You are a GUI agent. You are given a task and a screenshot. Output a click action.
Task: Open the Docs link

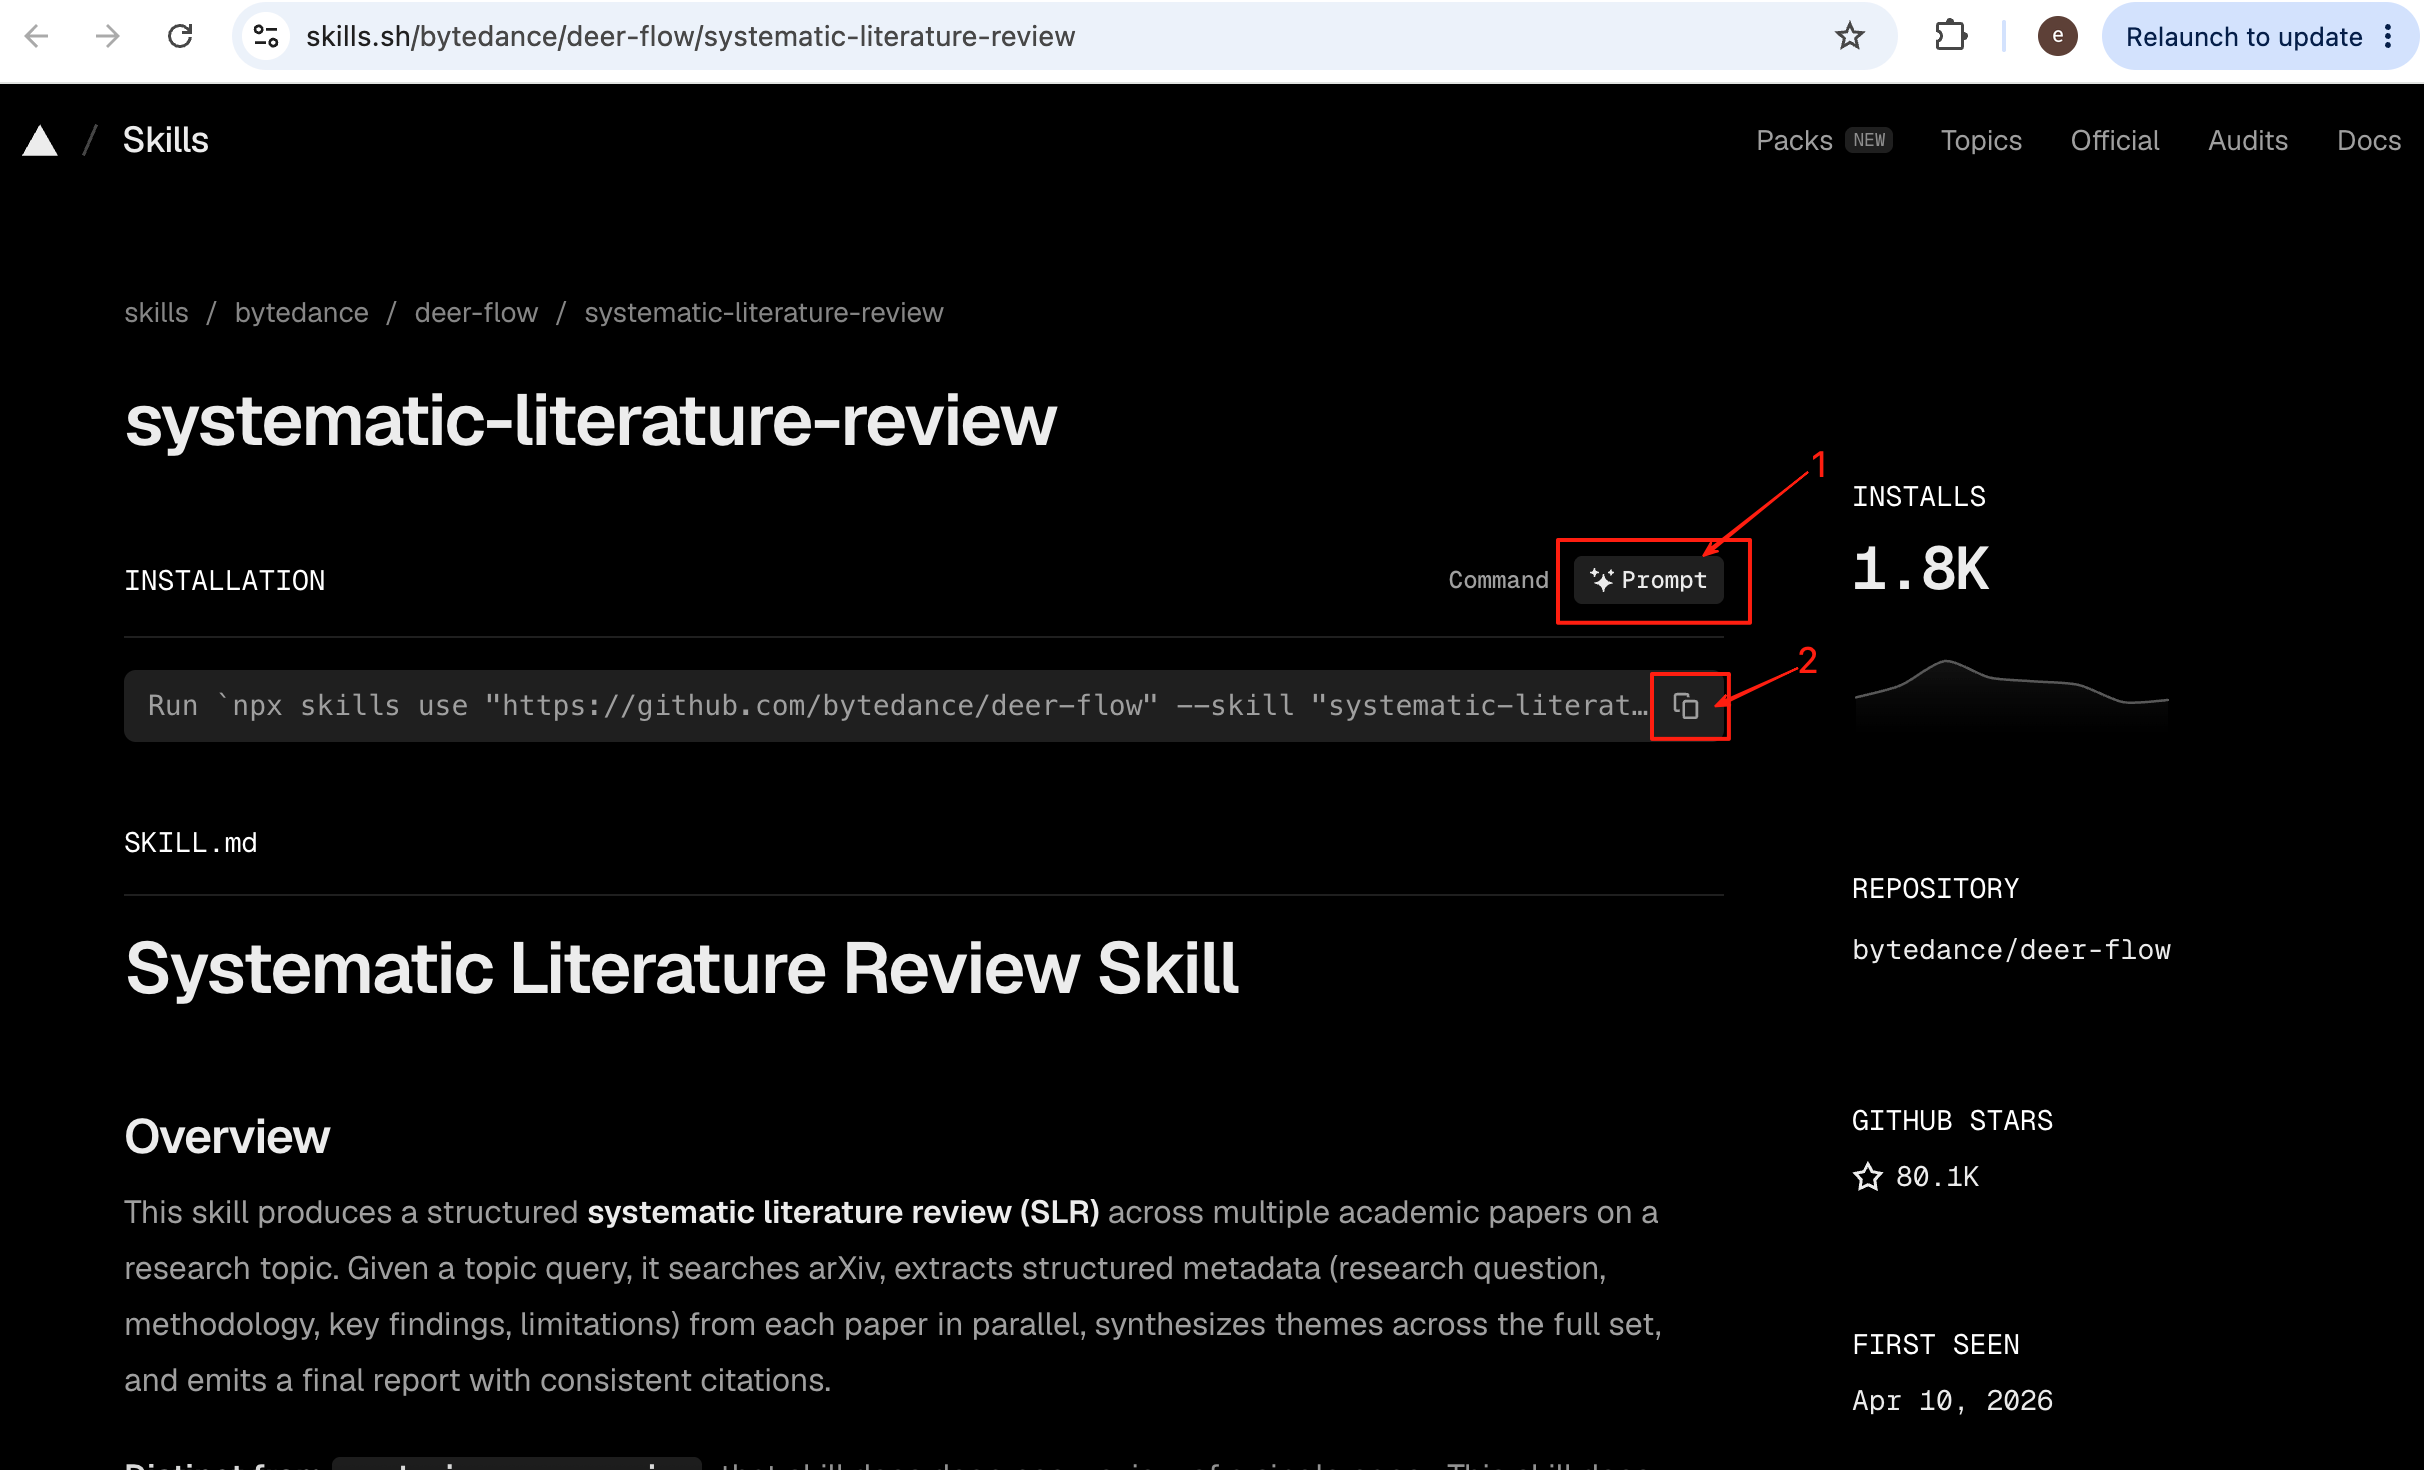[x=2369, y=140]
